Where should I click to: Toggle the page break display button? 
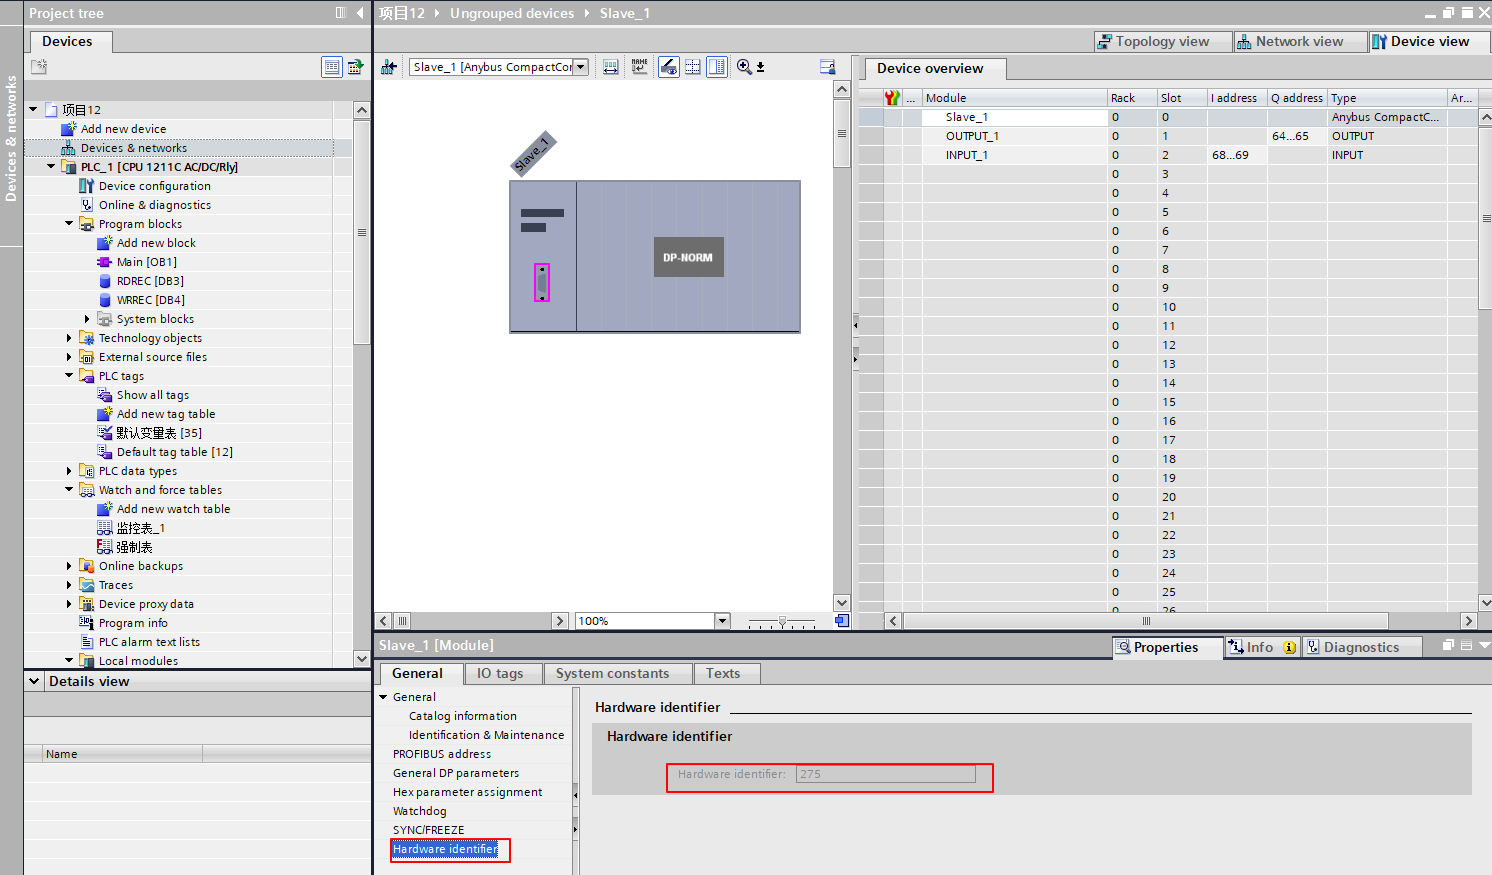(692, 67)
